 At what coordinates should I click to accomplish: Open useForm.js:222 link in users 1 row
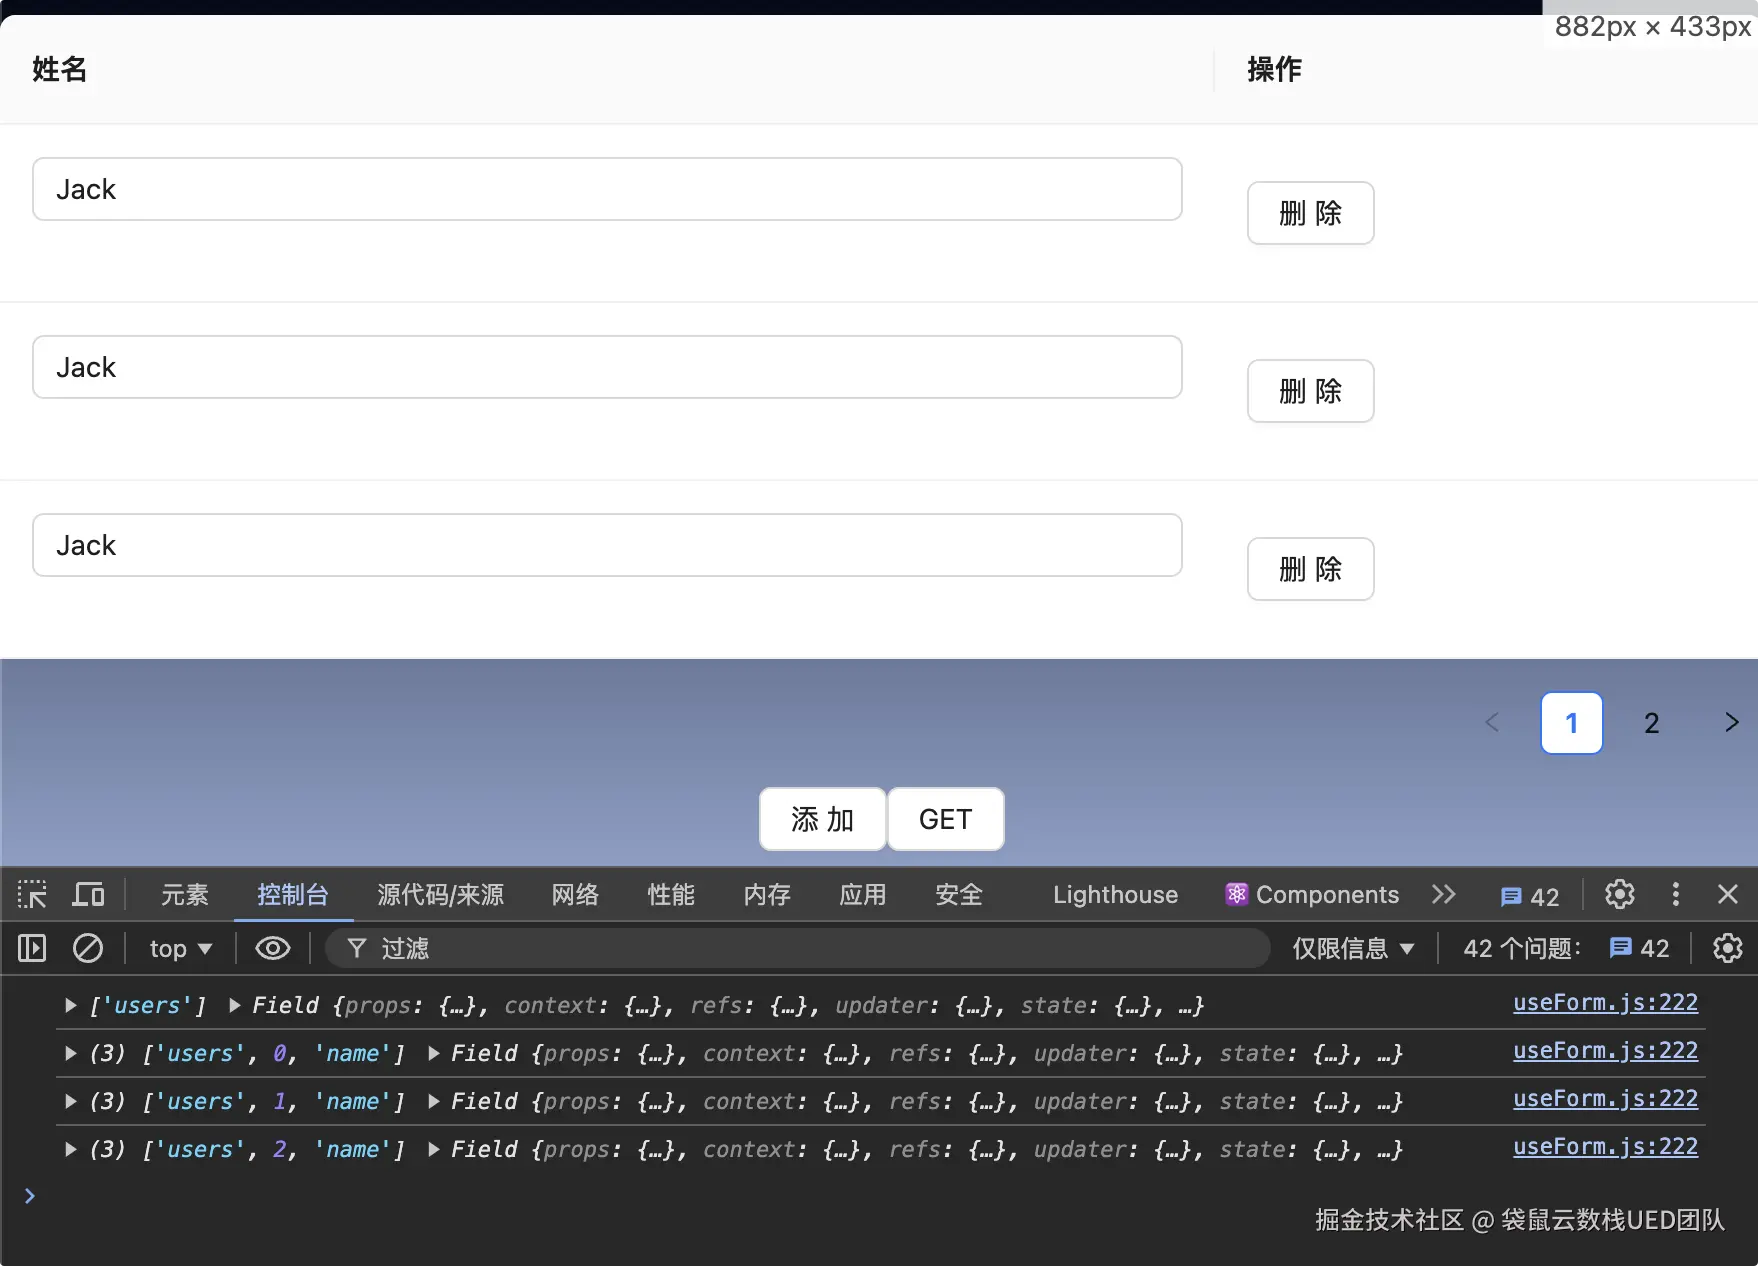click(x=1605, y=1098)
